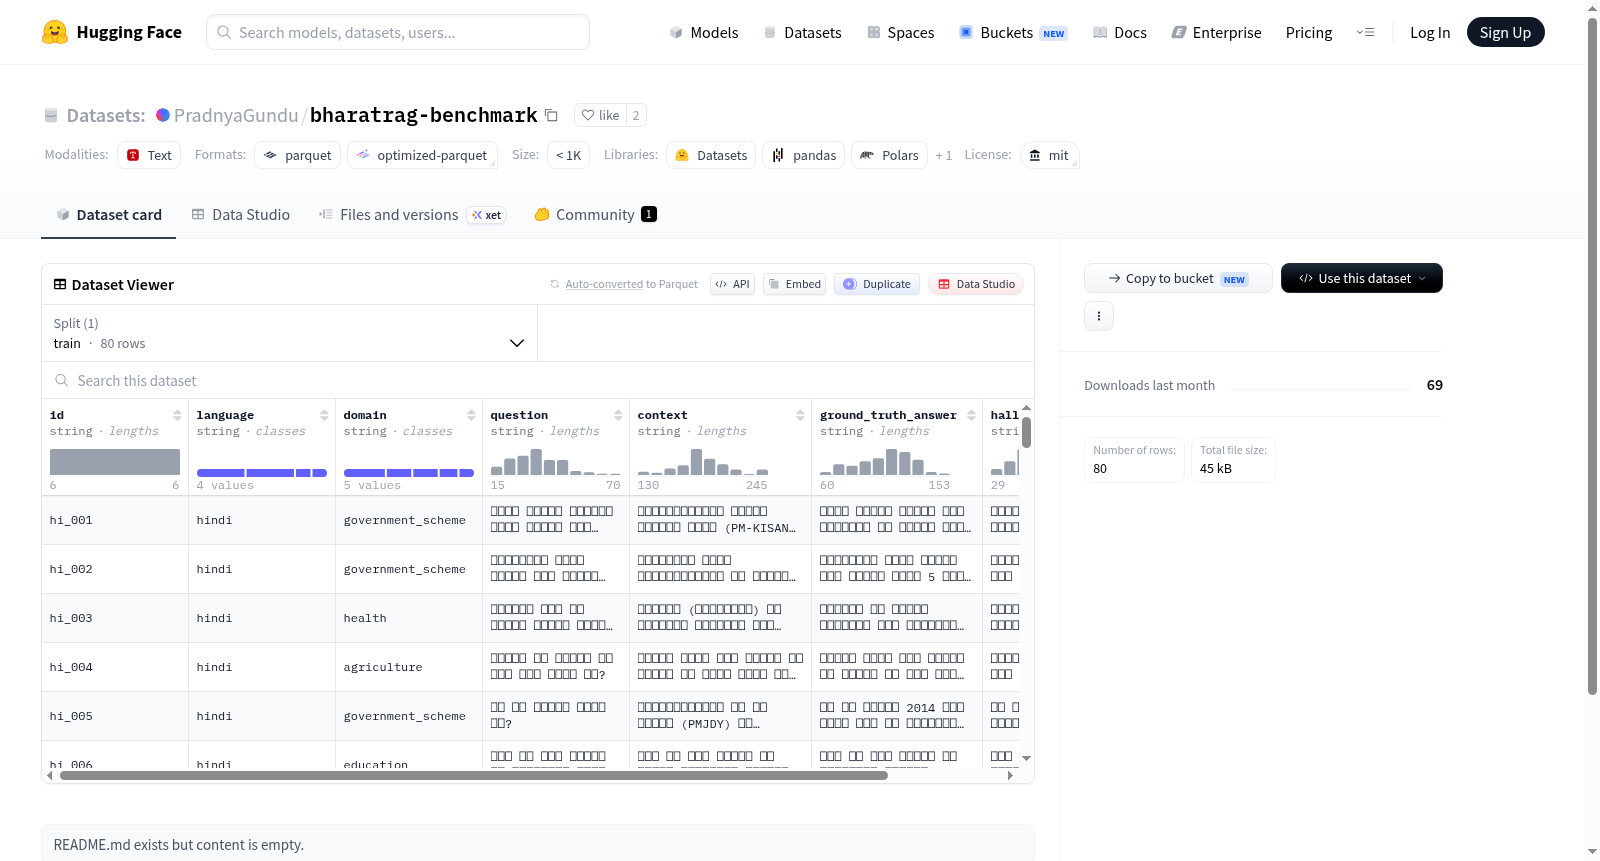Click the context length histogram
1600x861 pixels.
coord(703,461)
